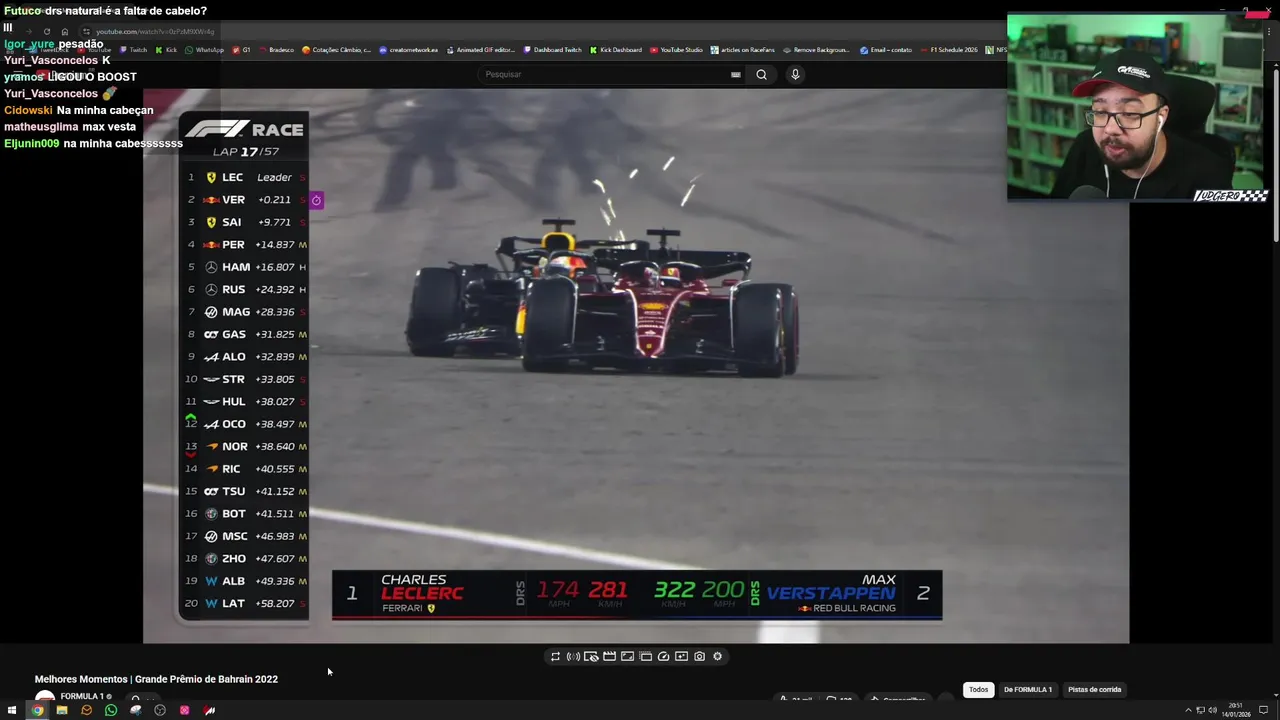Click the LAT +58.207 timing row
Image resolution: width=1280 pixels, height=720 pixels.
pyautogui.click(x=245, y=604)
